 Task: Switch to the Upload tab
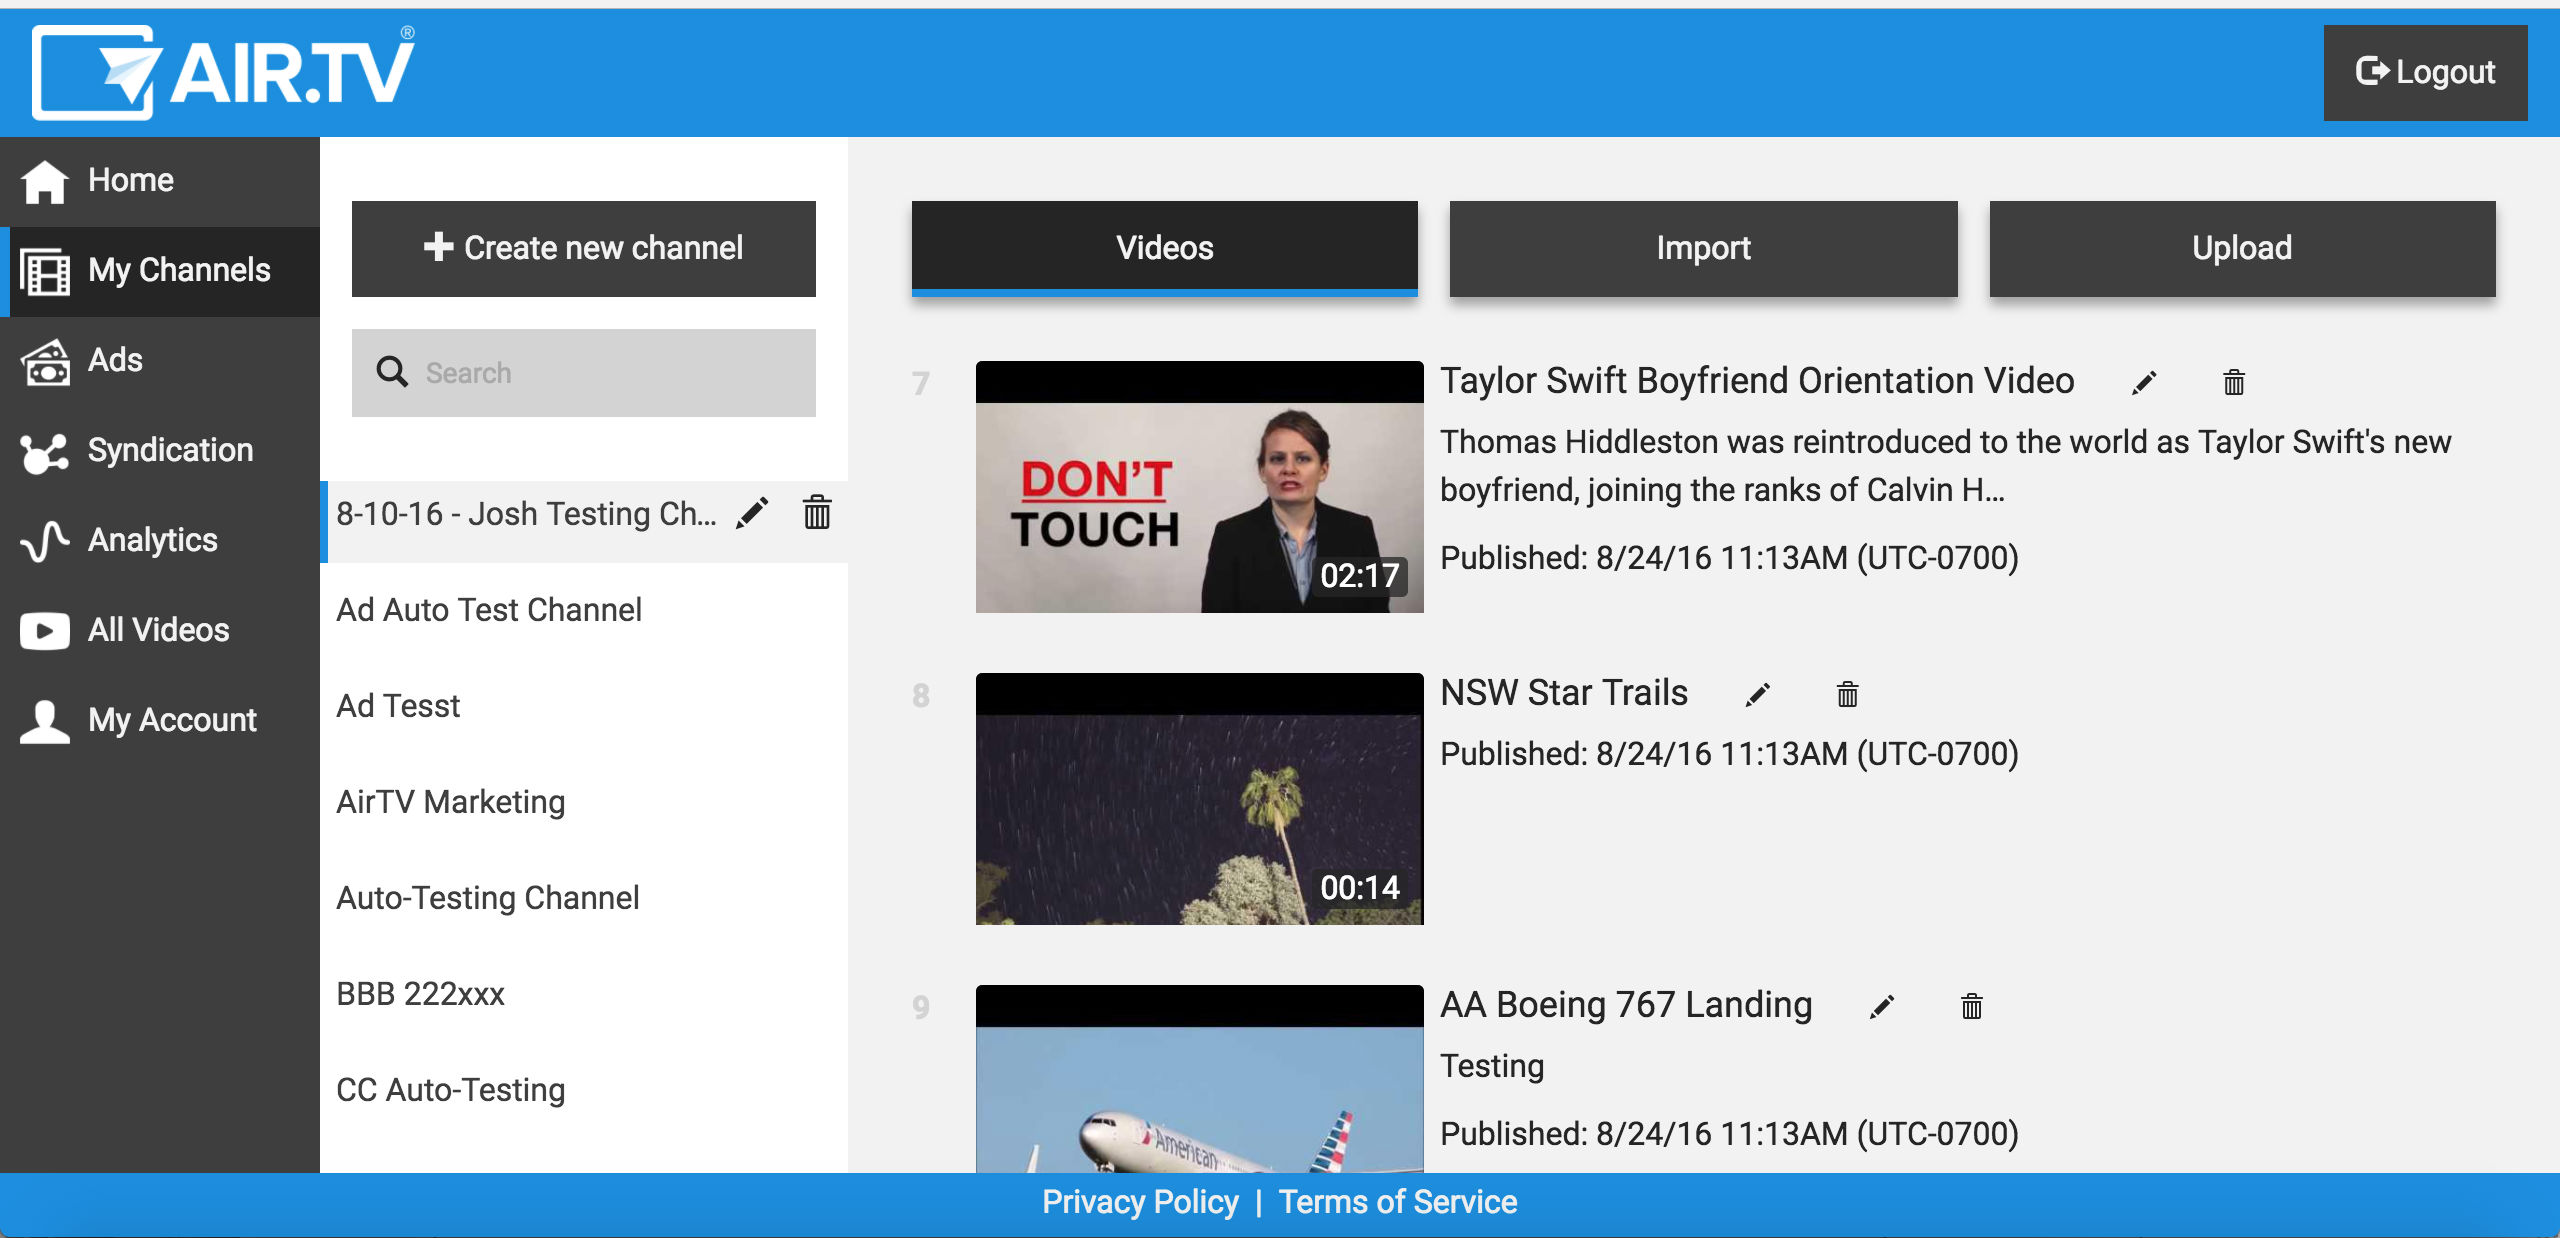coord(2242,248)
